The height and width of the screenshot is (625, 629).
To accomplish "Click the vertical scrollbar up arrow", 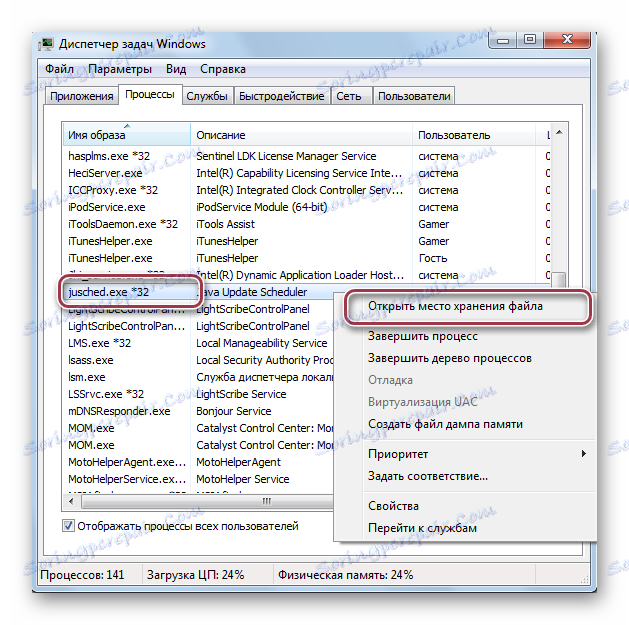I will [559, 132].
